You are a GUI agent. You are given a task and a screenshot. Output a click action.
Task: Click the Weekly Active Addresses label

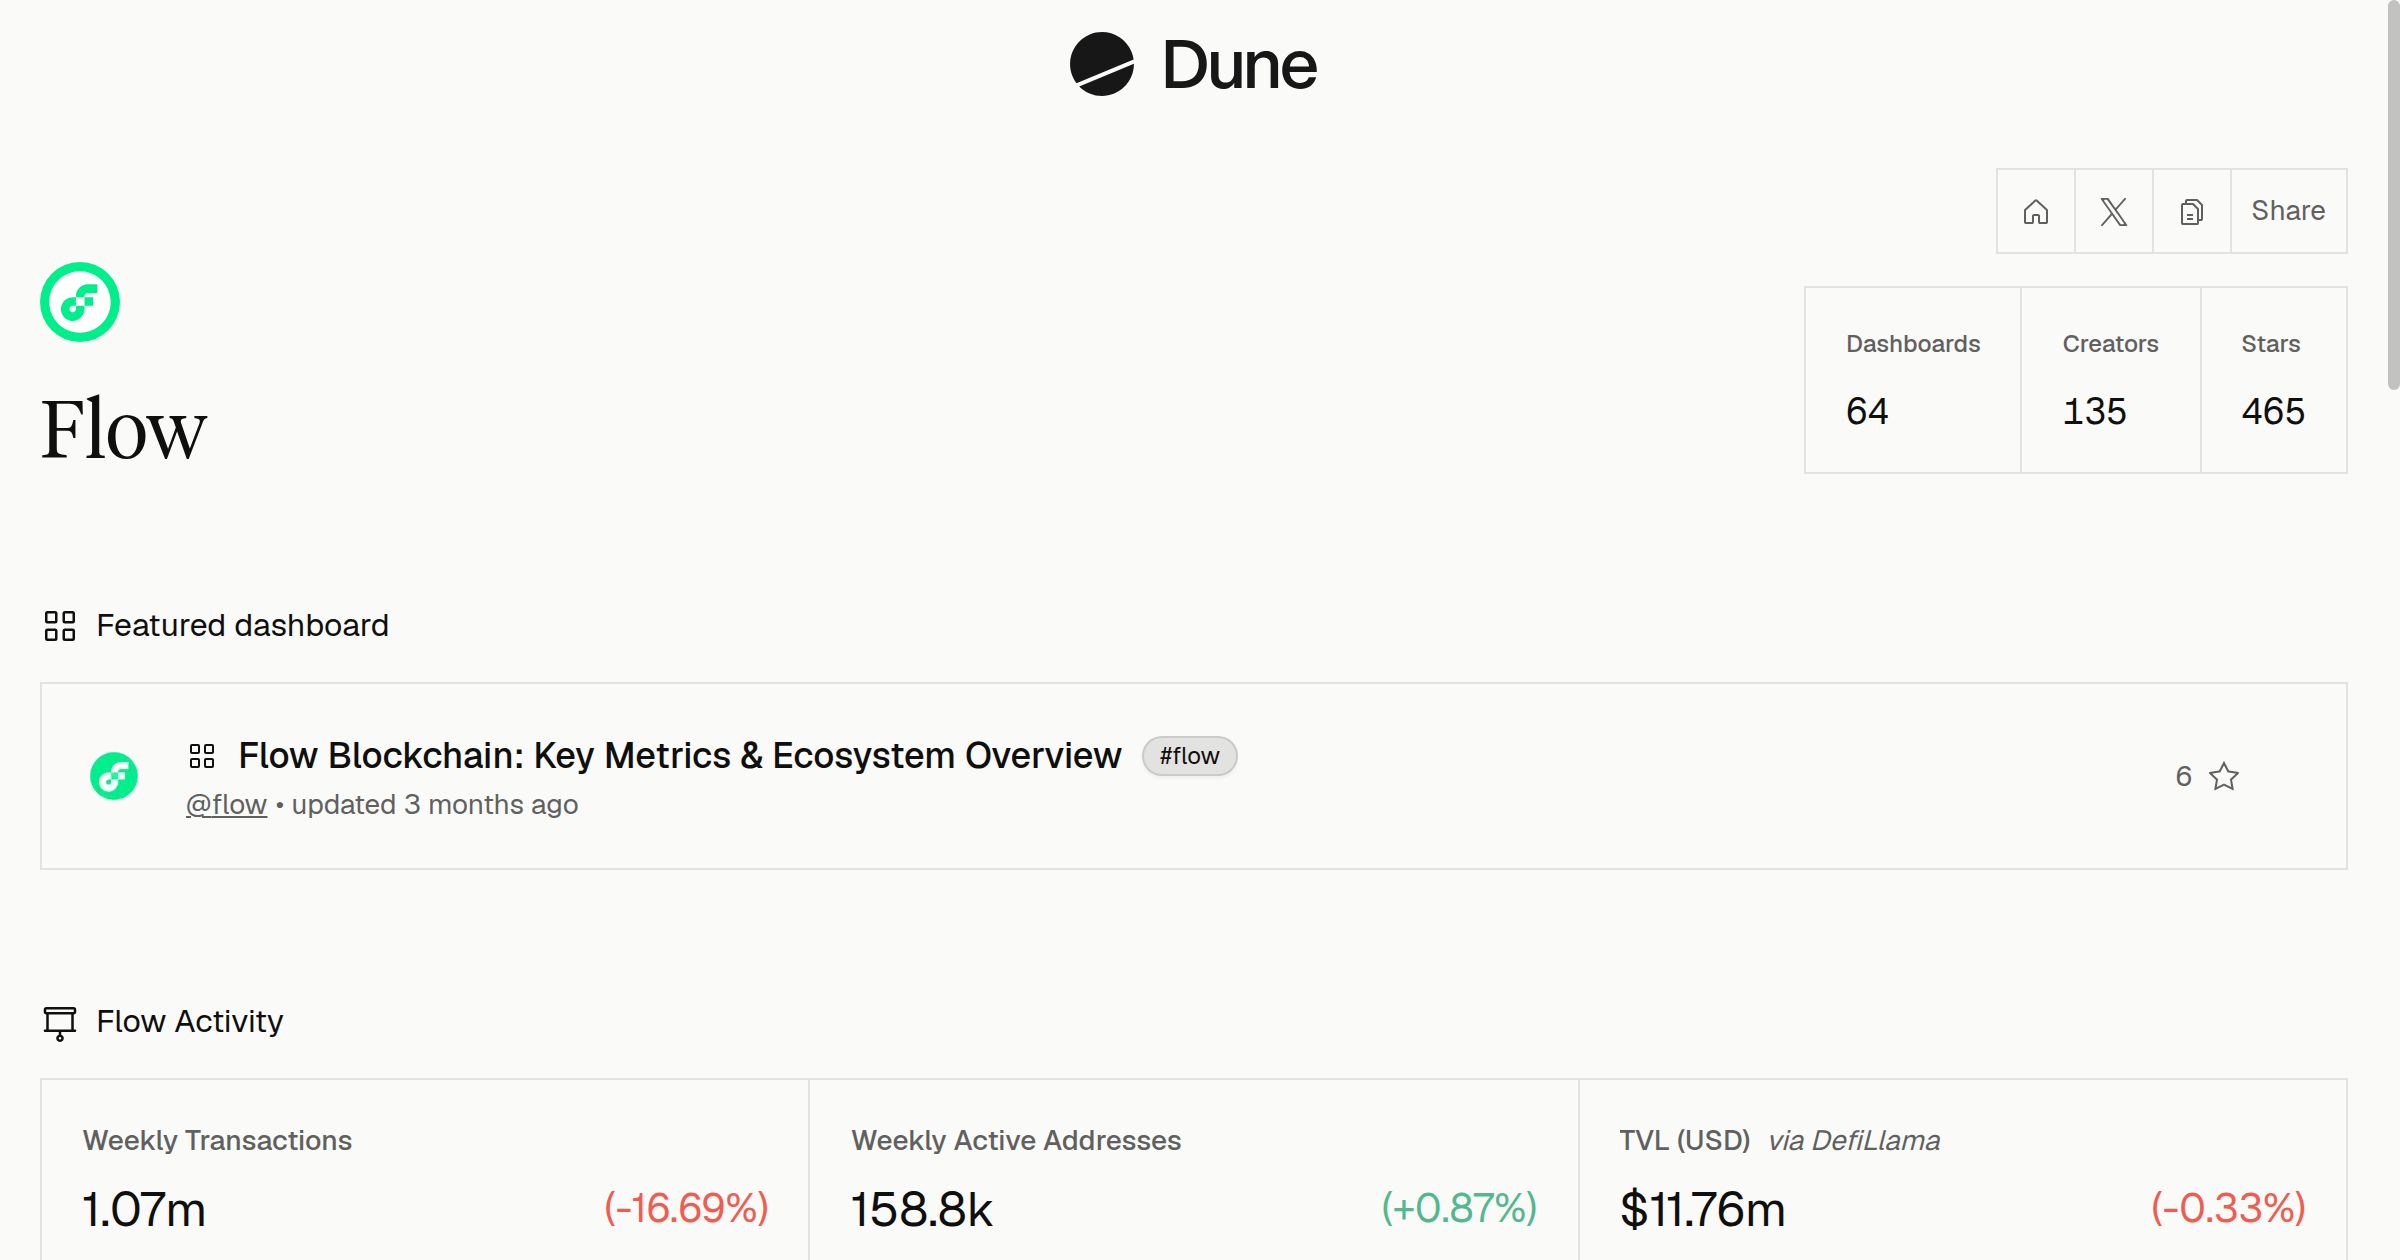(1016, 1140)
